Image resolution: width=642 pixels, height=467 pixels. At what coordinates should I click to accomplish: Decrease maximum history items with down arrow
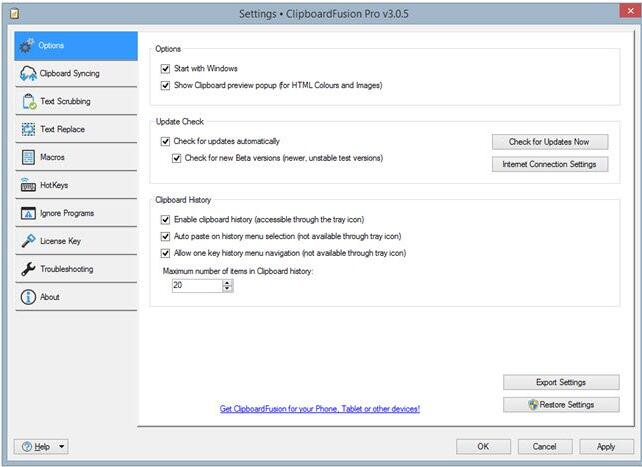227,289
